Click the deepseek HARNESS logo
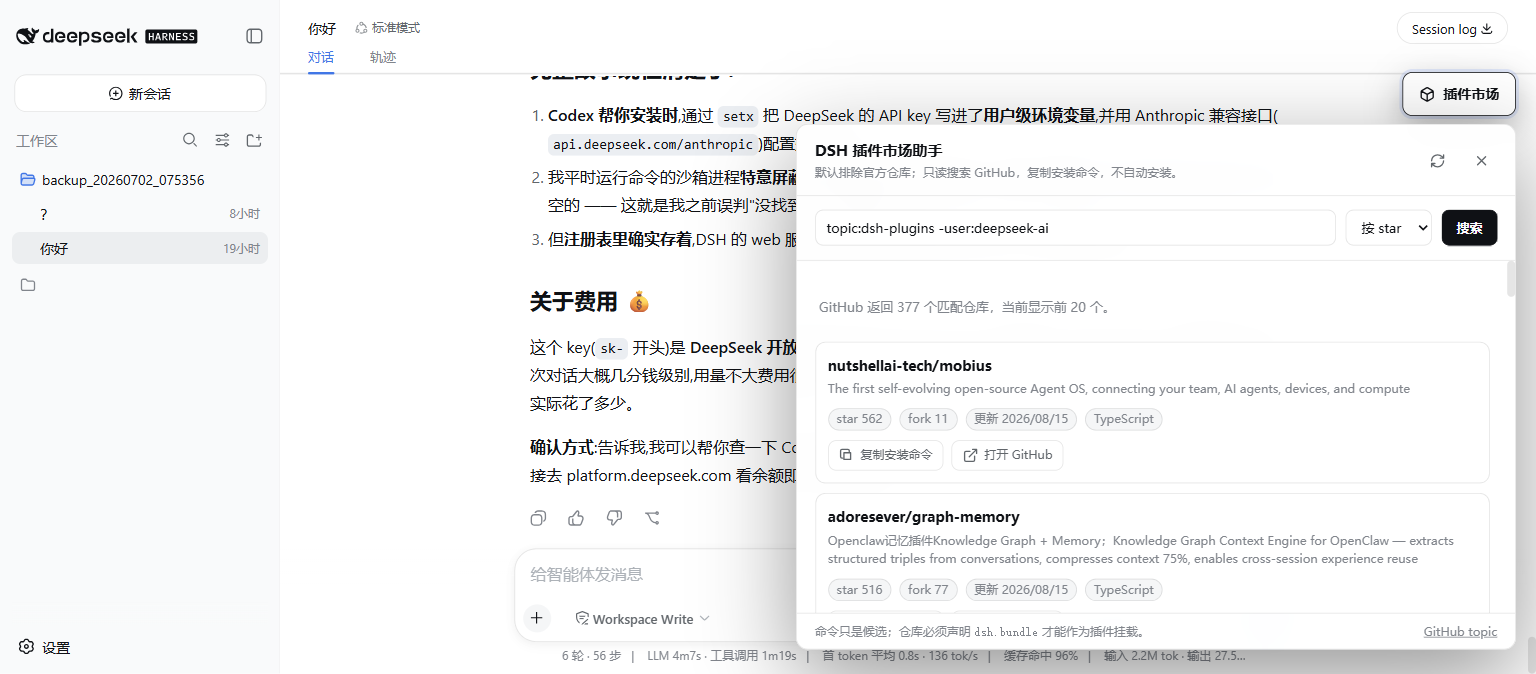 click(107, 36)
